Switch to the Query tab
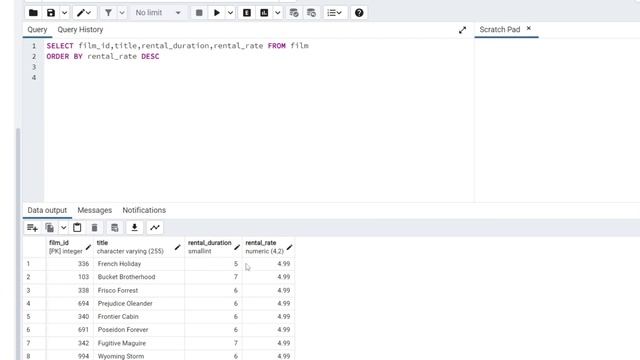Screen dimensions: 640x360 click(37, 29)
